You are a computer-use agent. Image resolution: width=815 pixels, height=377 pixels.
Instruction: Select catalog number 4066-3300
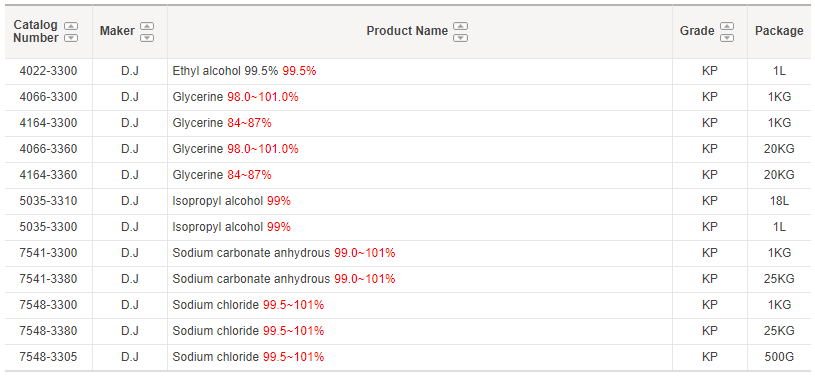point(48,97)
